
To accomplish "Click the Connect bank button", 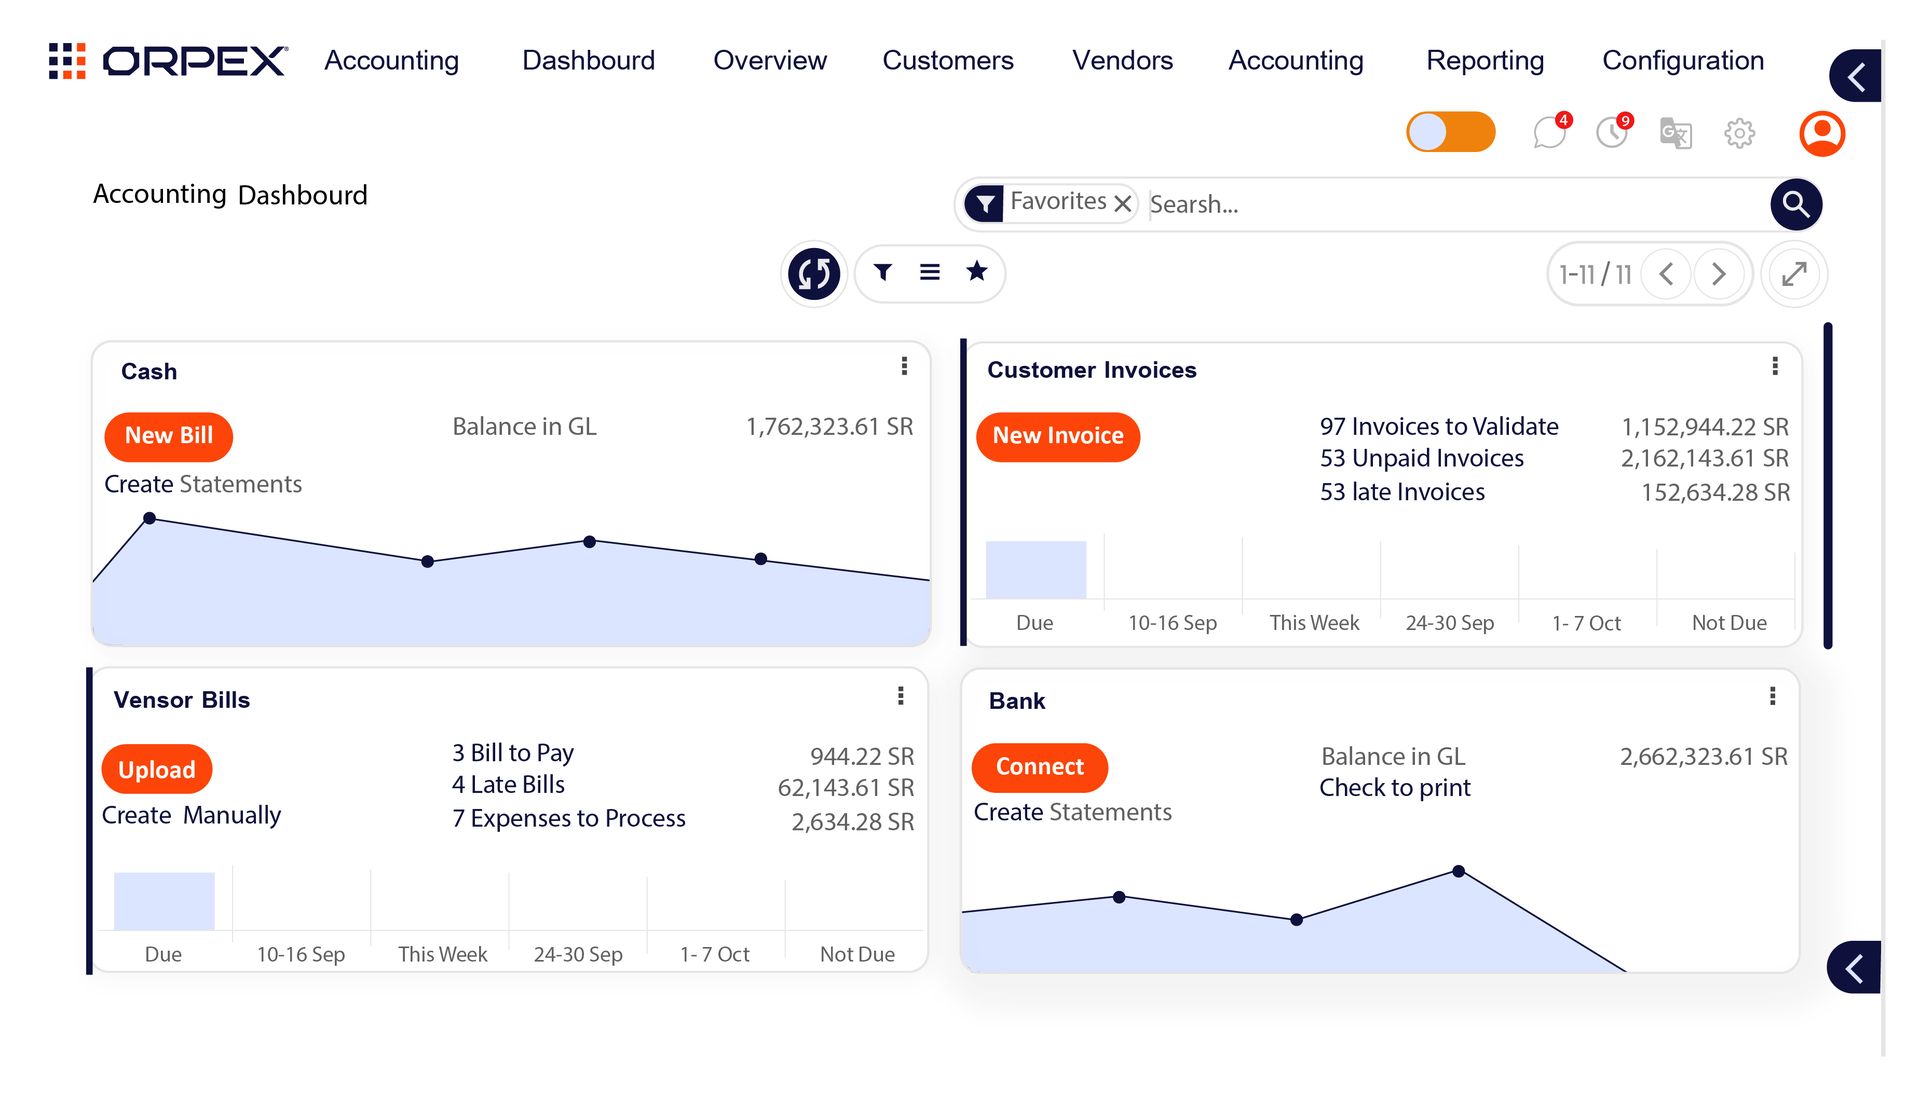I will pos(1039,767).
